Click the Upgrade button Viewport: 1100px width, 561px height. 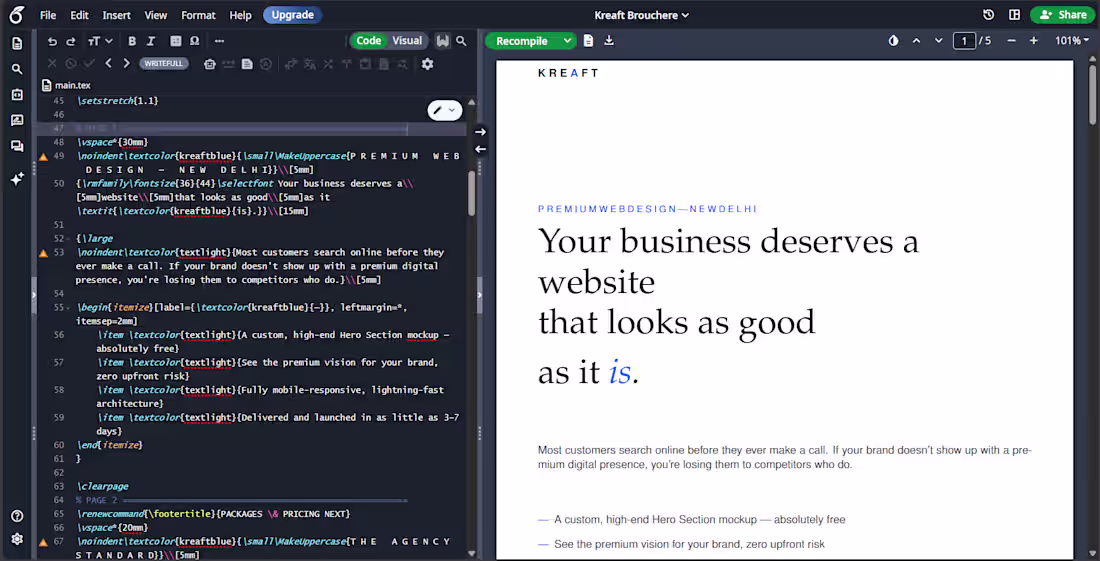point(293,15)
